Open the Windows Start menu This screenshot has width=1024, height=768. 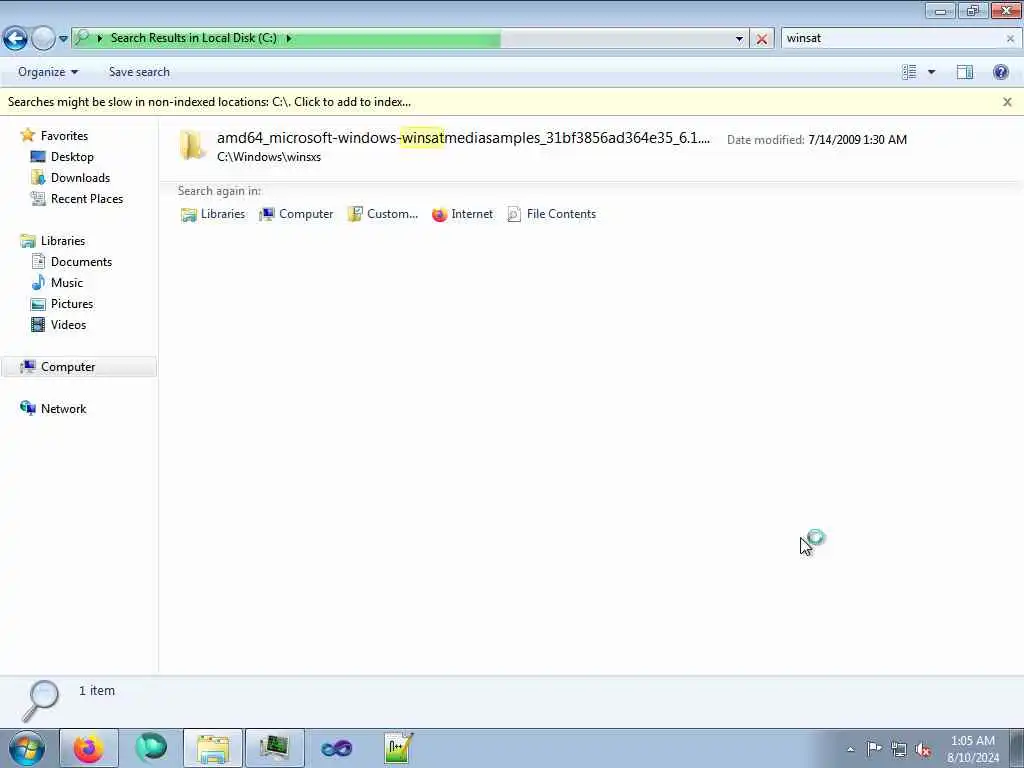click(x=27, y=748)
